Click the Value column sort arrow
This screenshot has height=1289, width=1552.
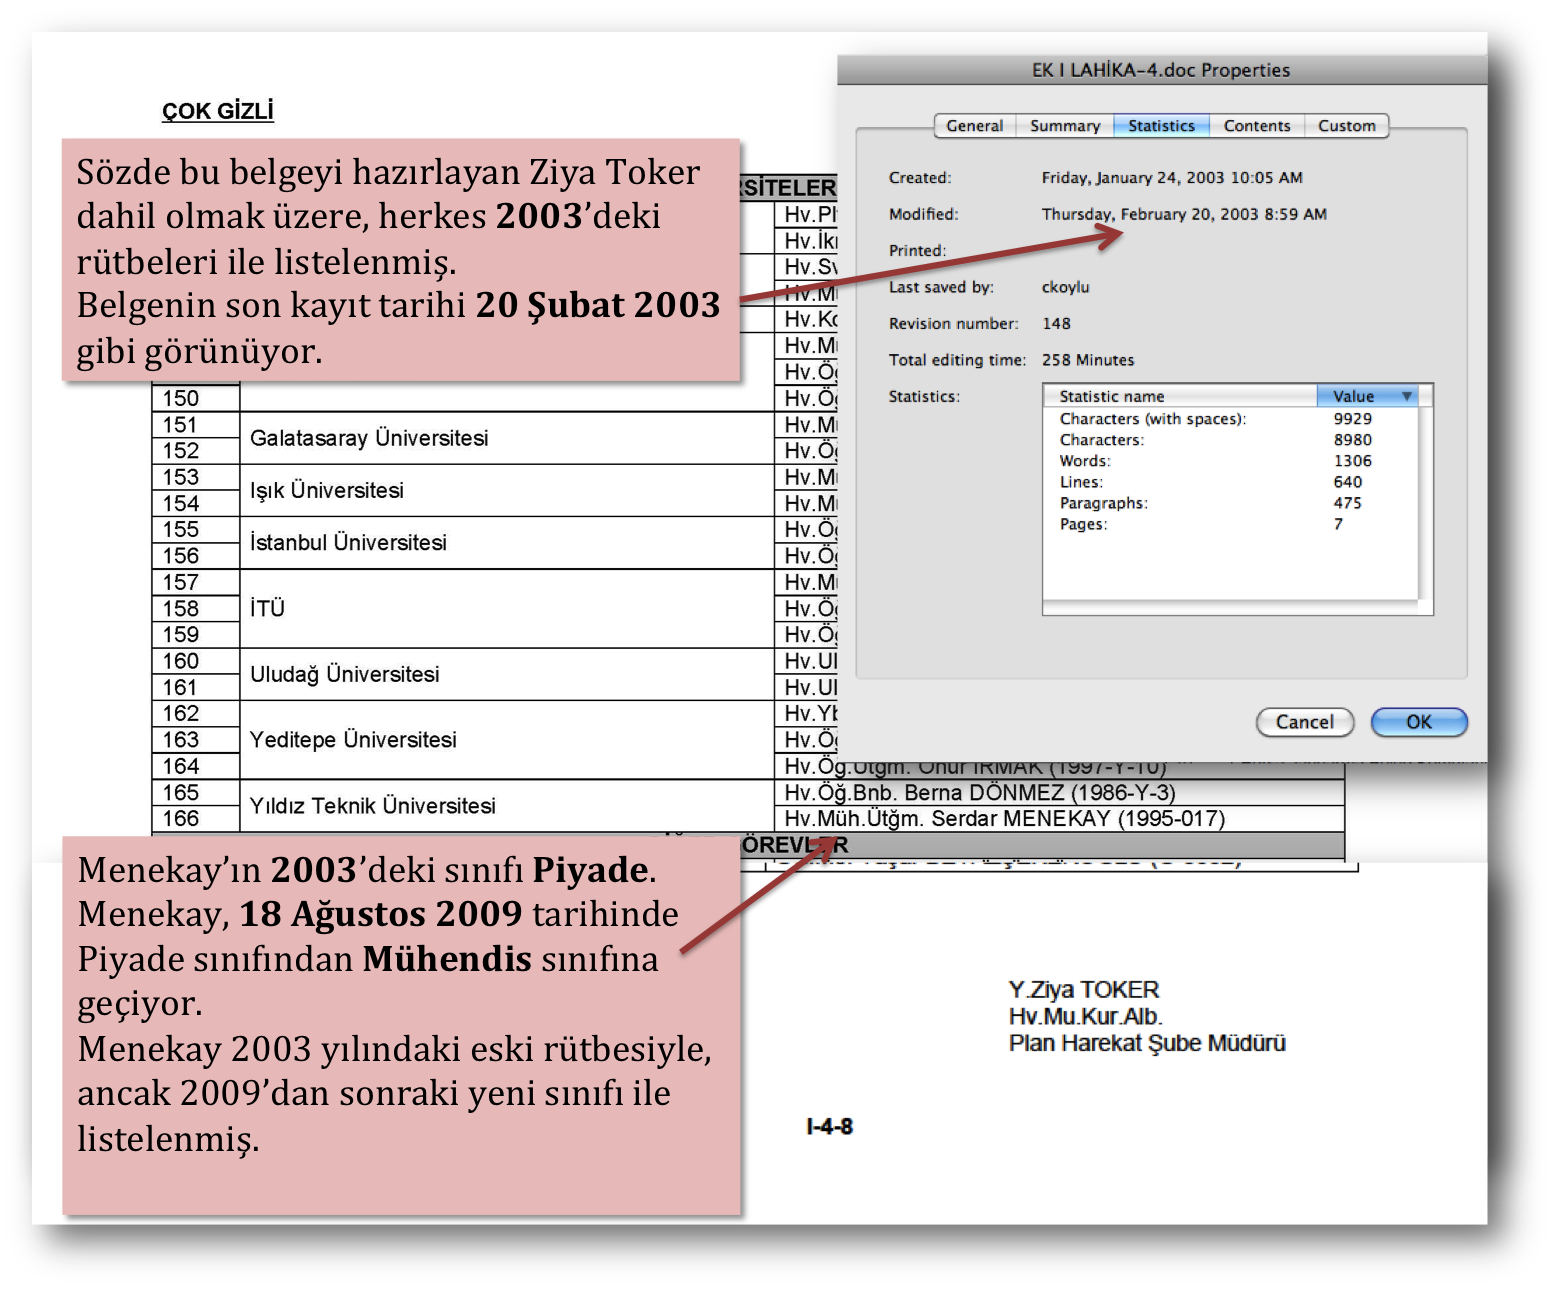pos(1407,397)
